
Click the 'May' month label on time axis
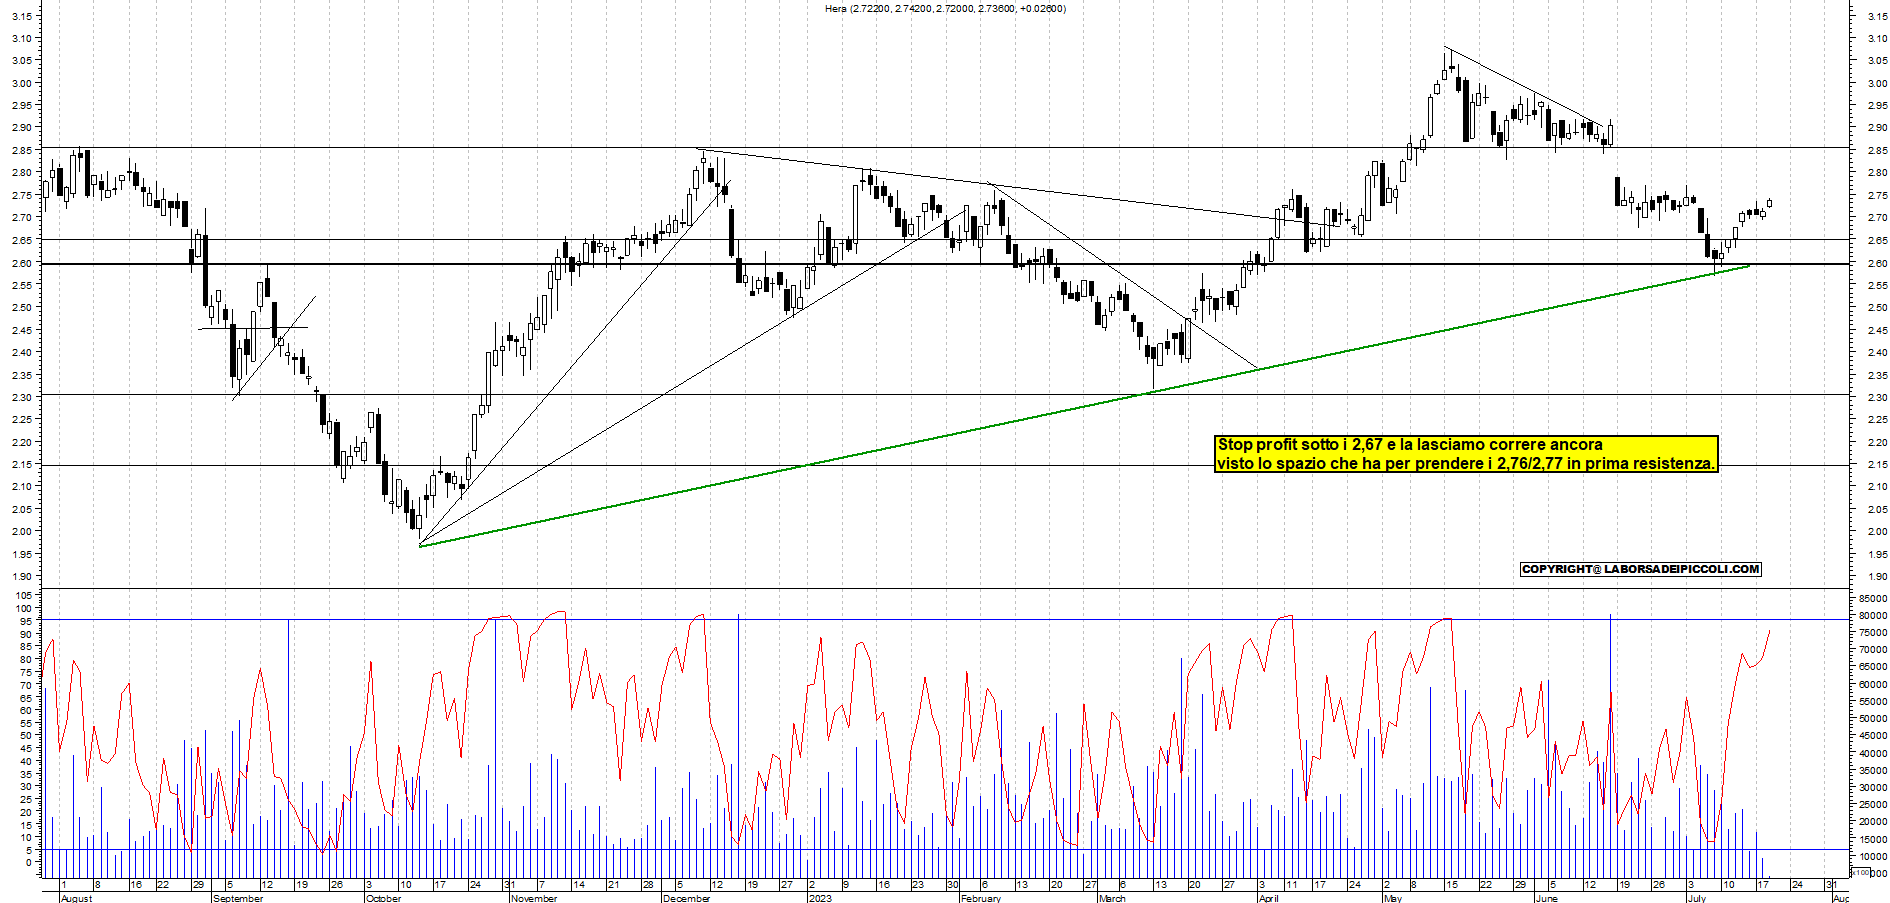pyautogui.click(x=1392, y=898)
